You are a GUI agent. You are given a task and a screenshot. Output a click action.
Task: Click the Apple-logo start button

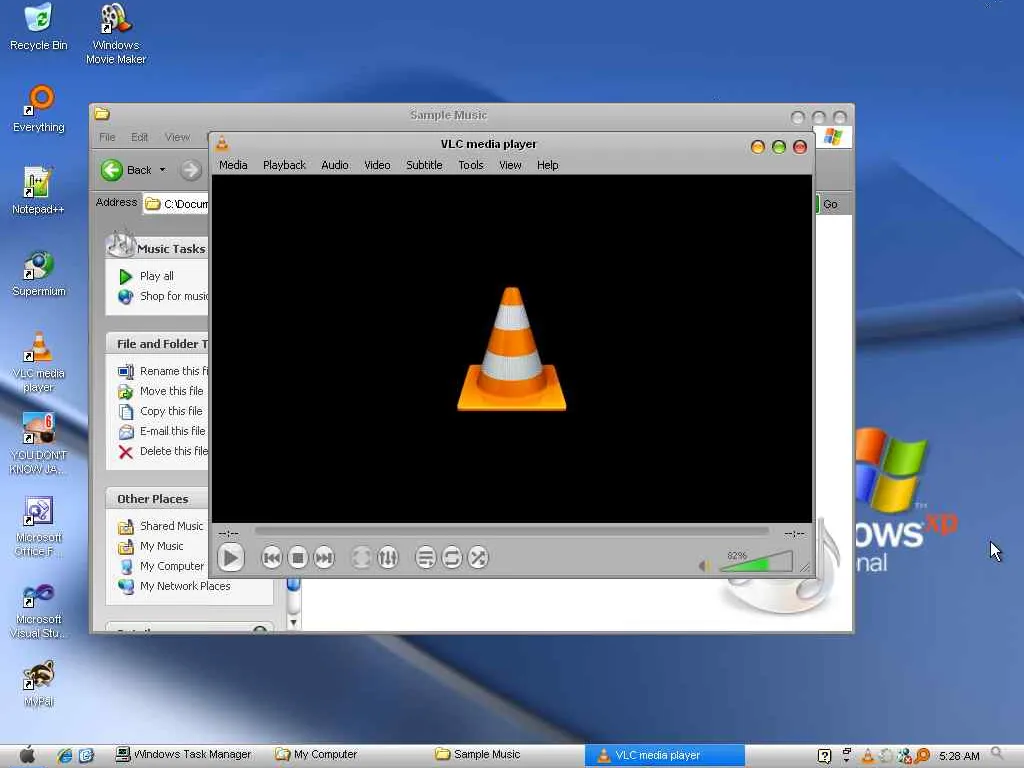pyautogui.click(x=27, y=755)
